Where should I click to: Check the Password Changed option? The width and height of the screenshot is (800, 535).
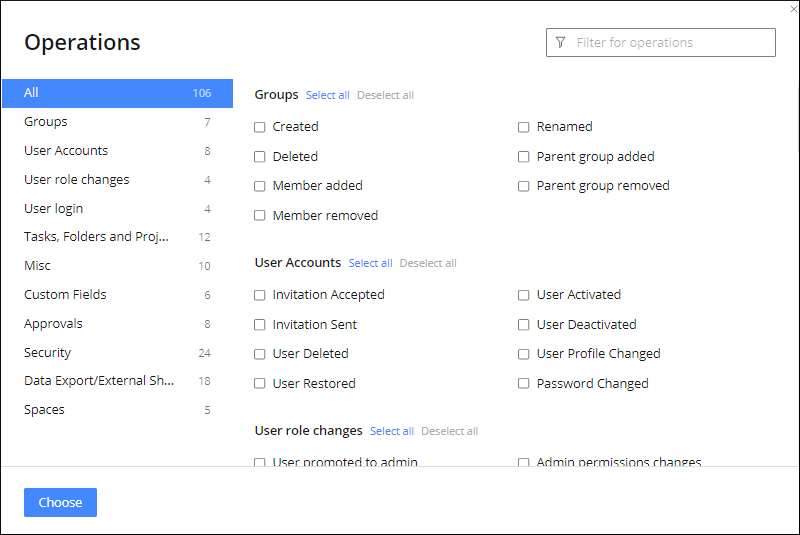[524, 384]
